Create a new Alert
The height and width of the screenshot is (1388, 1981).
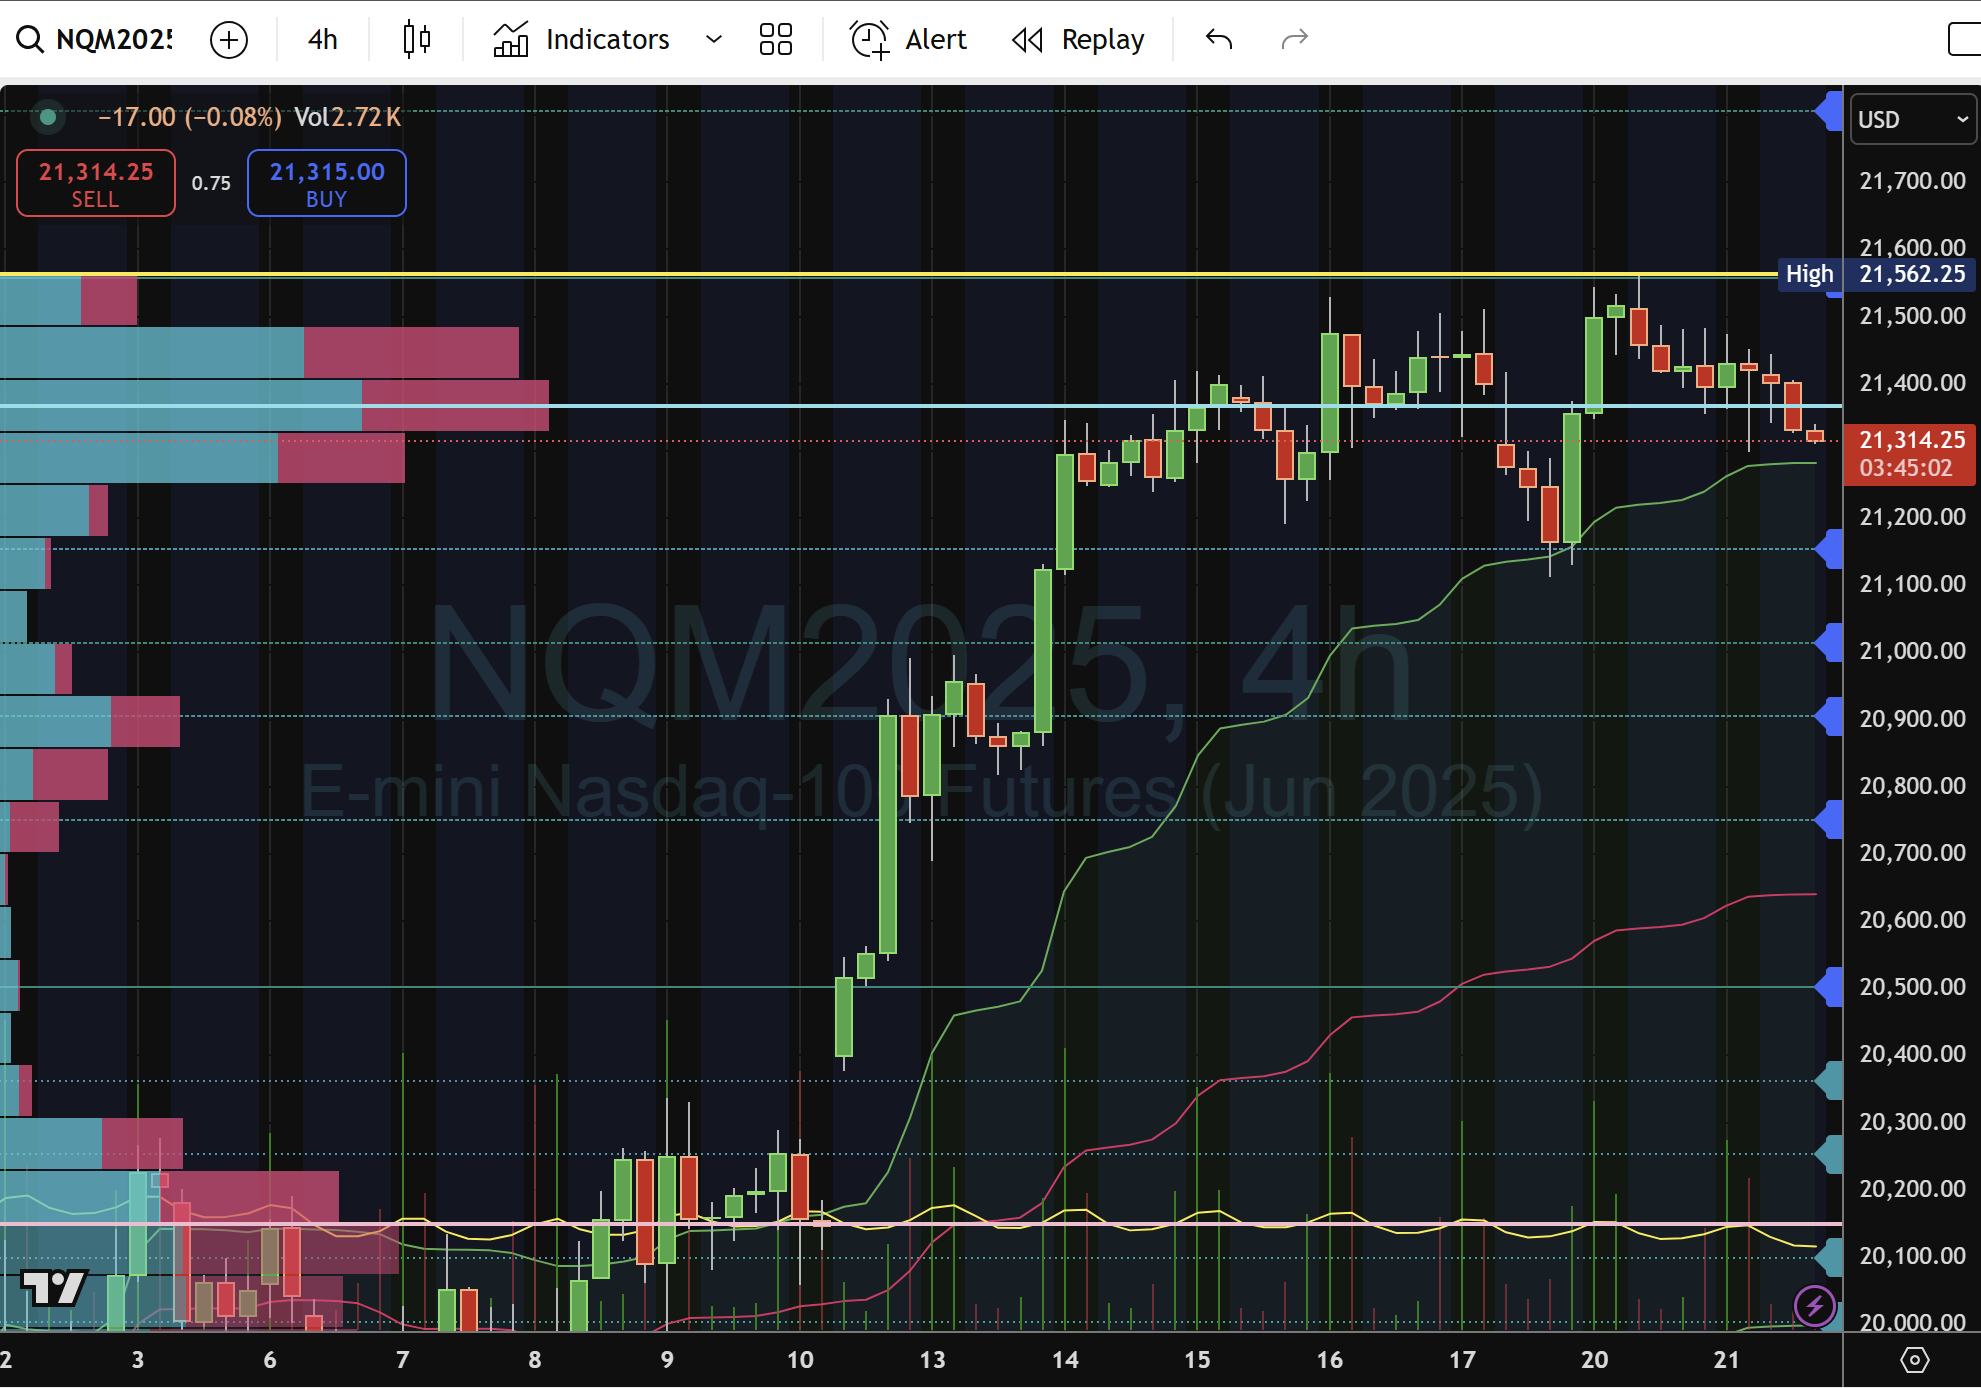[x=908, y=40]
